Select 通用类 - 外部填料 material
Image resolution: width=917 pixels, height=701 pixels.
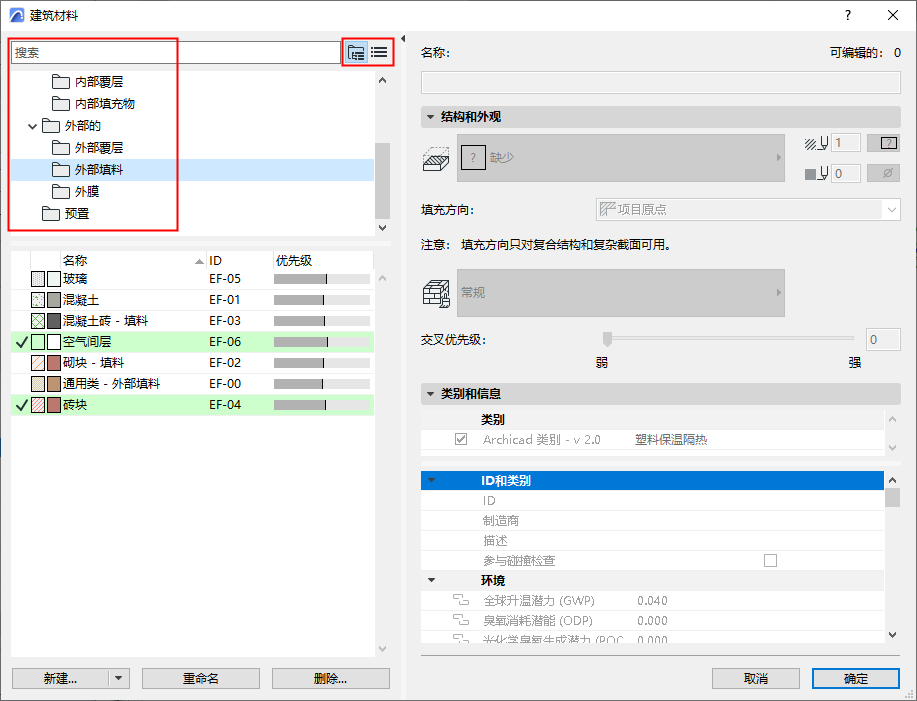[x=192, y=384]
